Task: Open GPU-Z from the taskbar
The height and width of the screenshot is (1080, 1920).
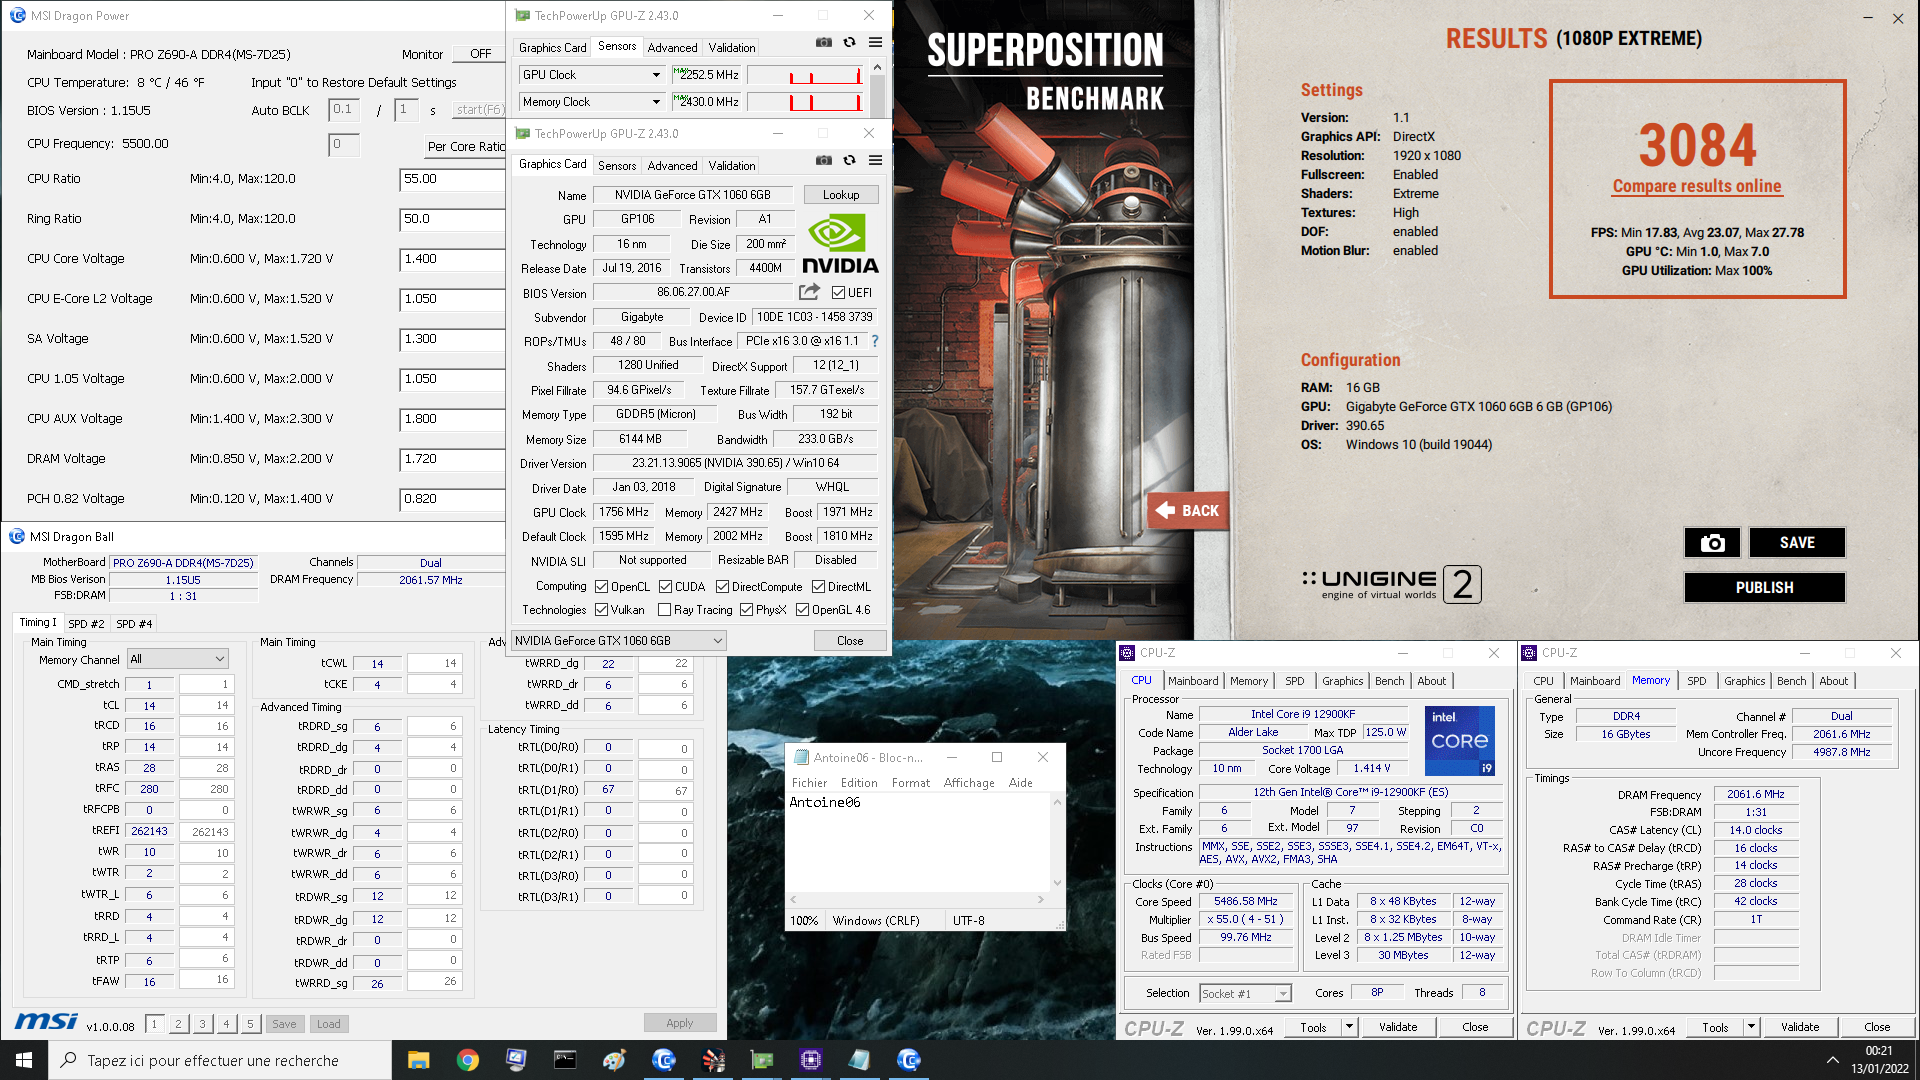Action: click(762, 1060)
